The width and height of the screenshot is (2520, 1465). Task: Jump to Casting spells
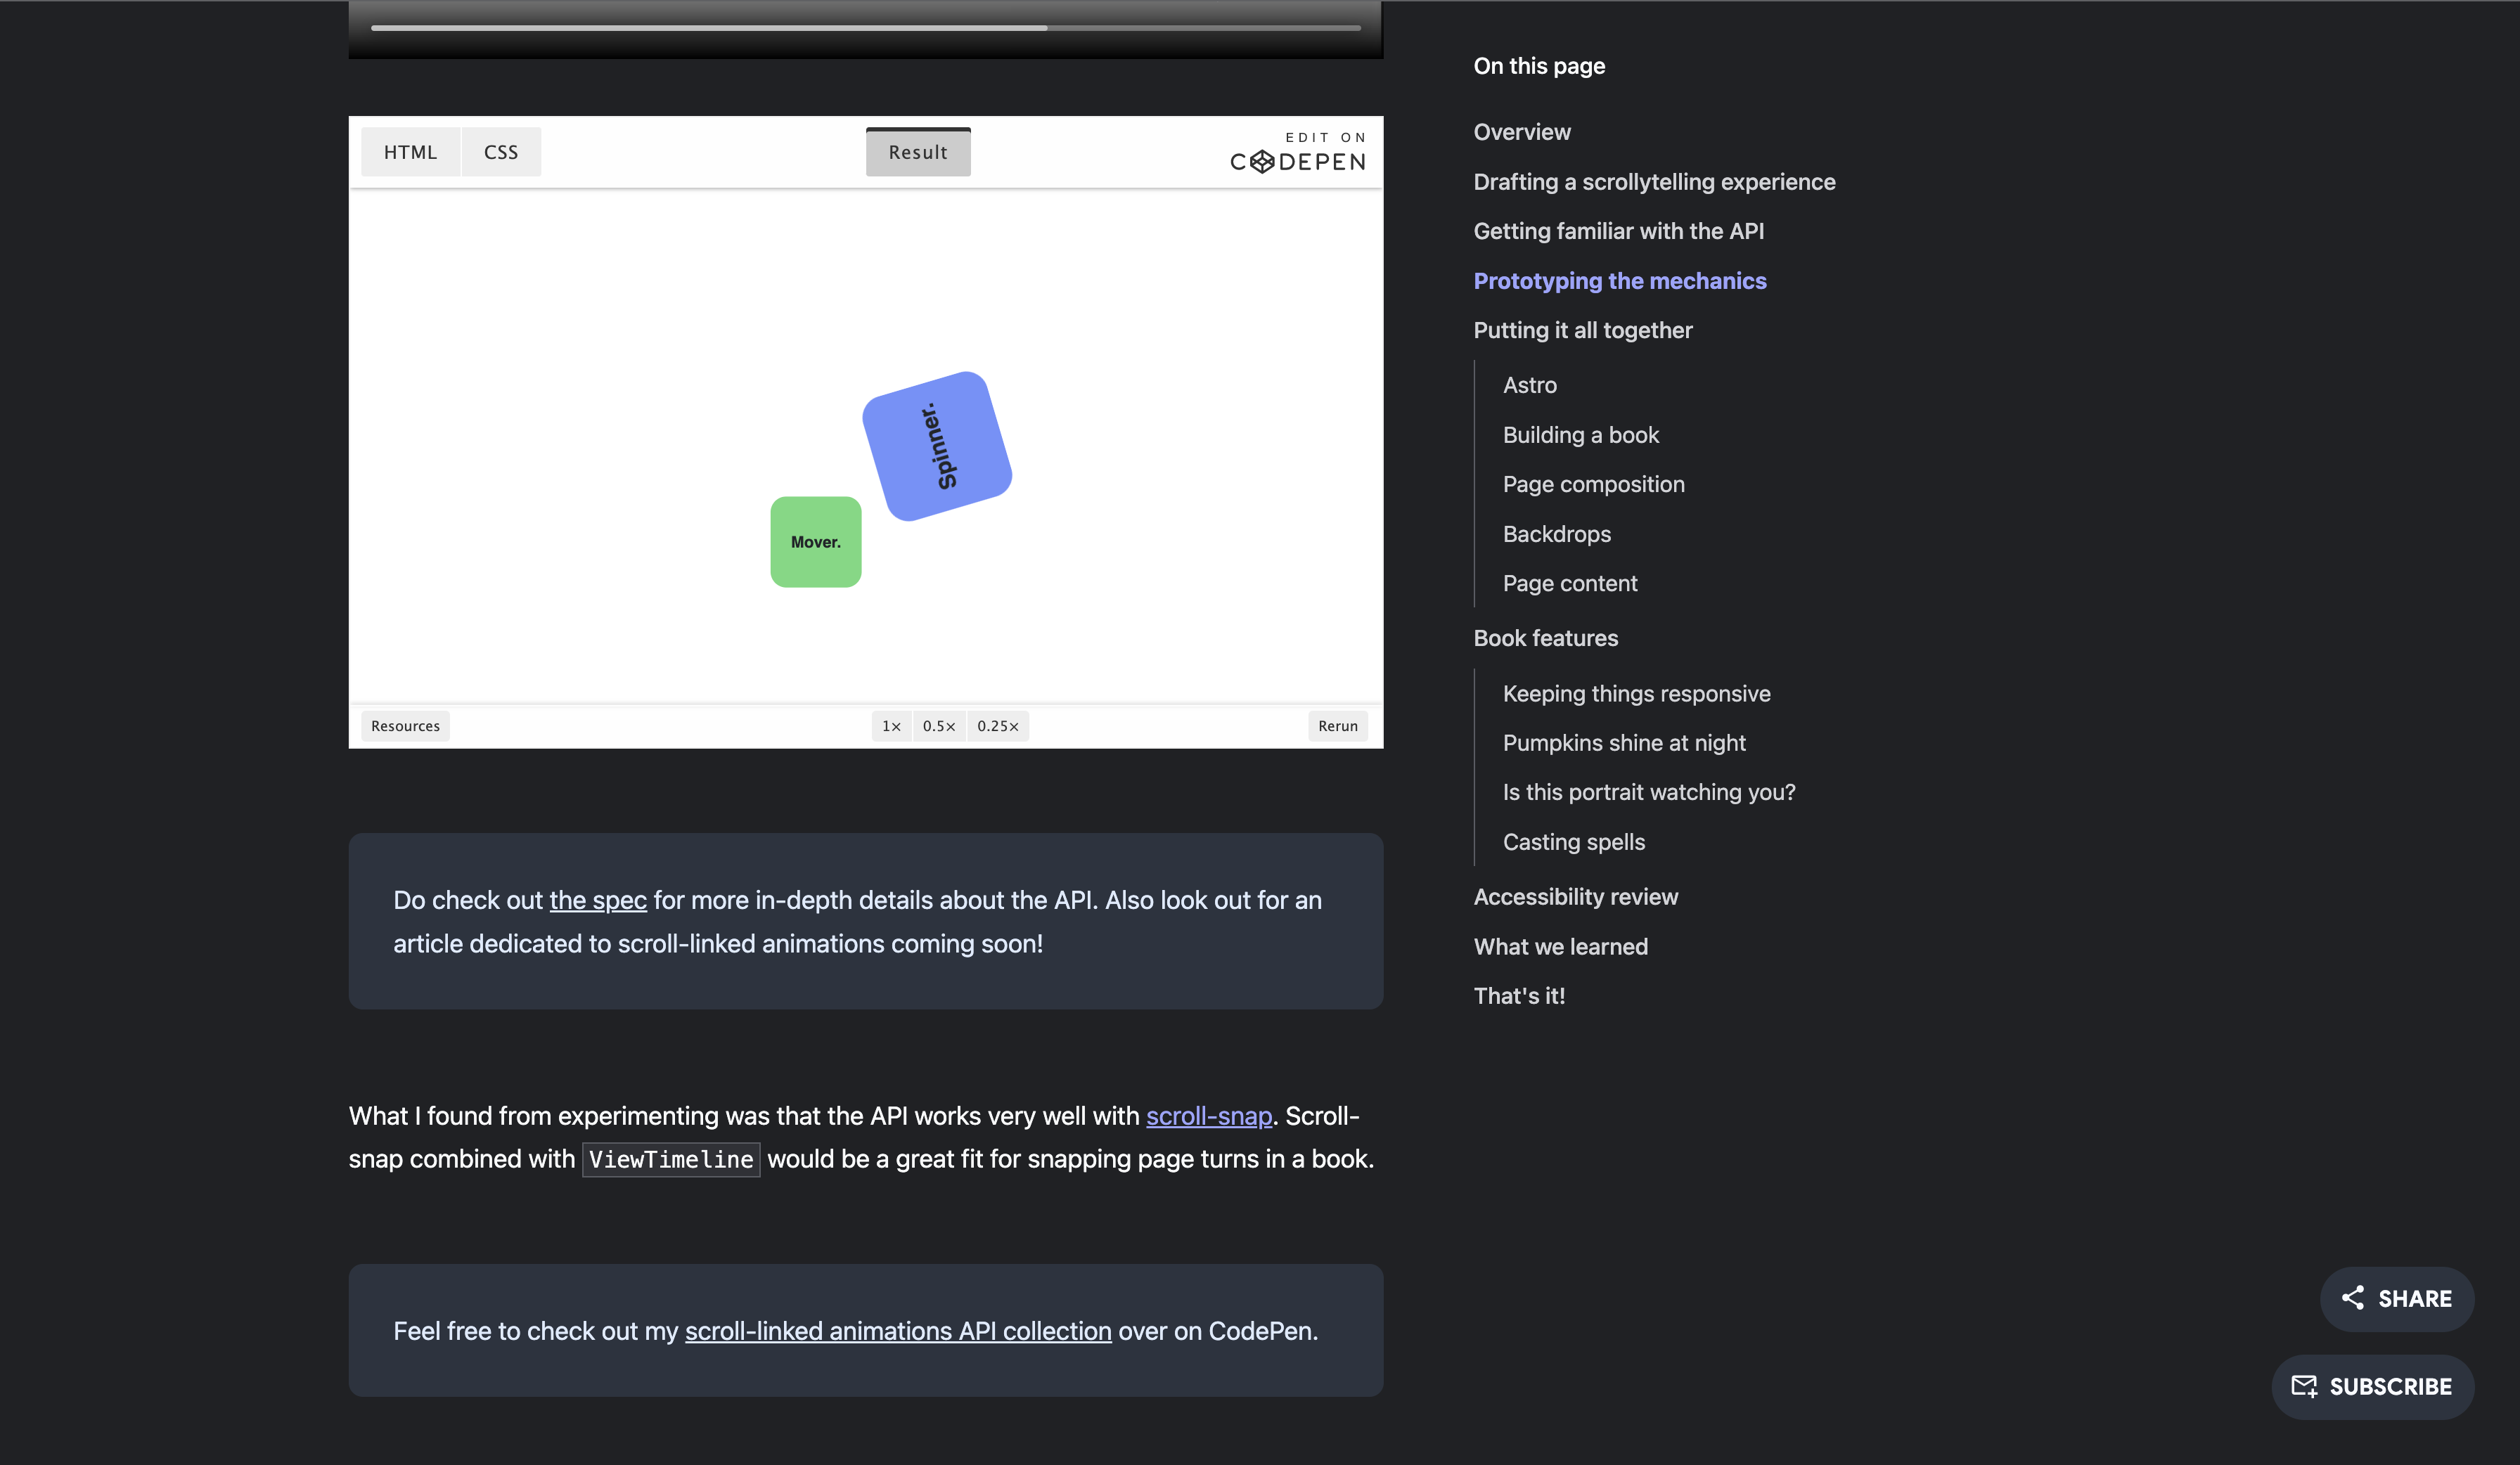point(1574,842)
